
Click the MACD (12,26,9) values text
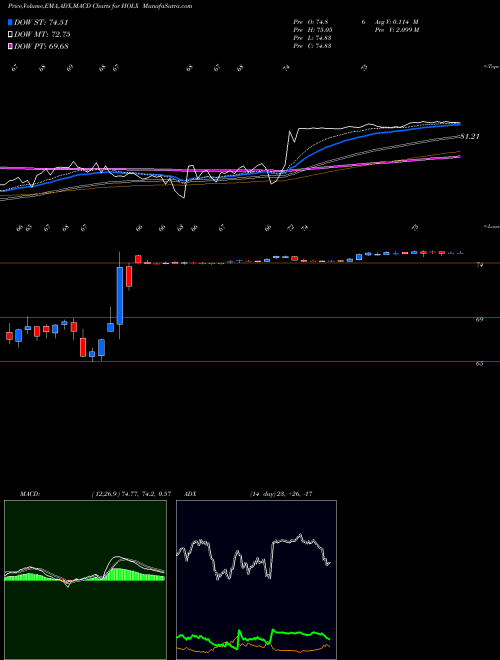tap(131, 494)
